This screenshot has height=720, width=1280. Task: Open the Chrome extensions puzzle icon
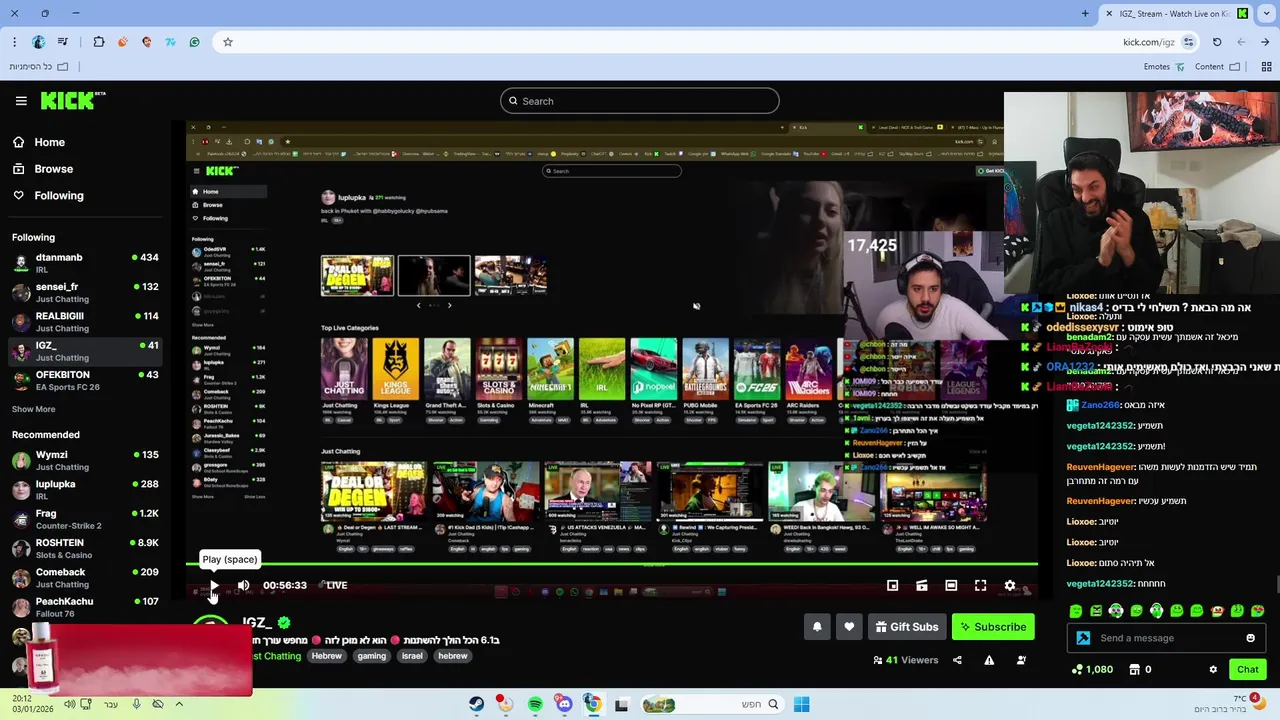pos(99,42)
